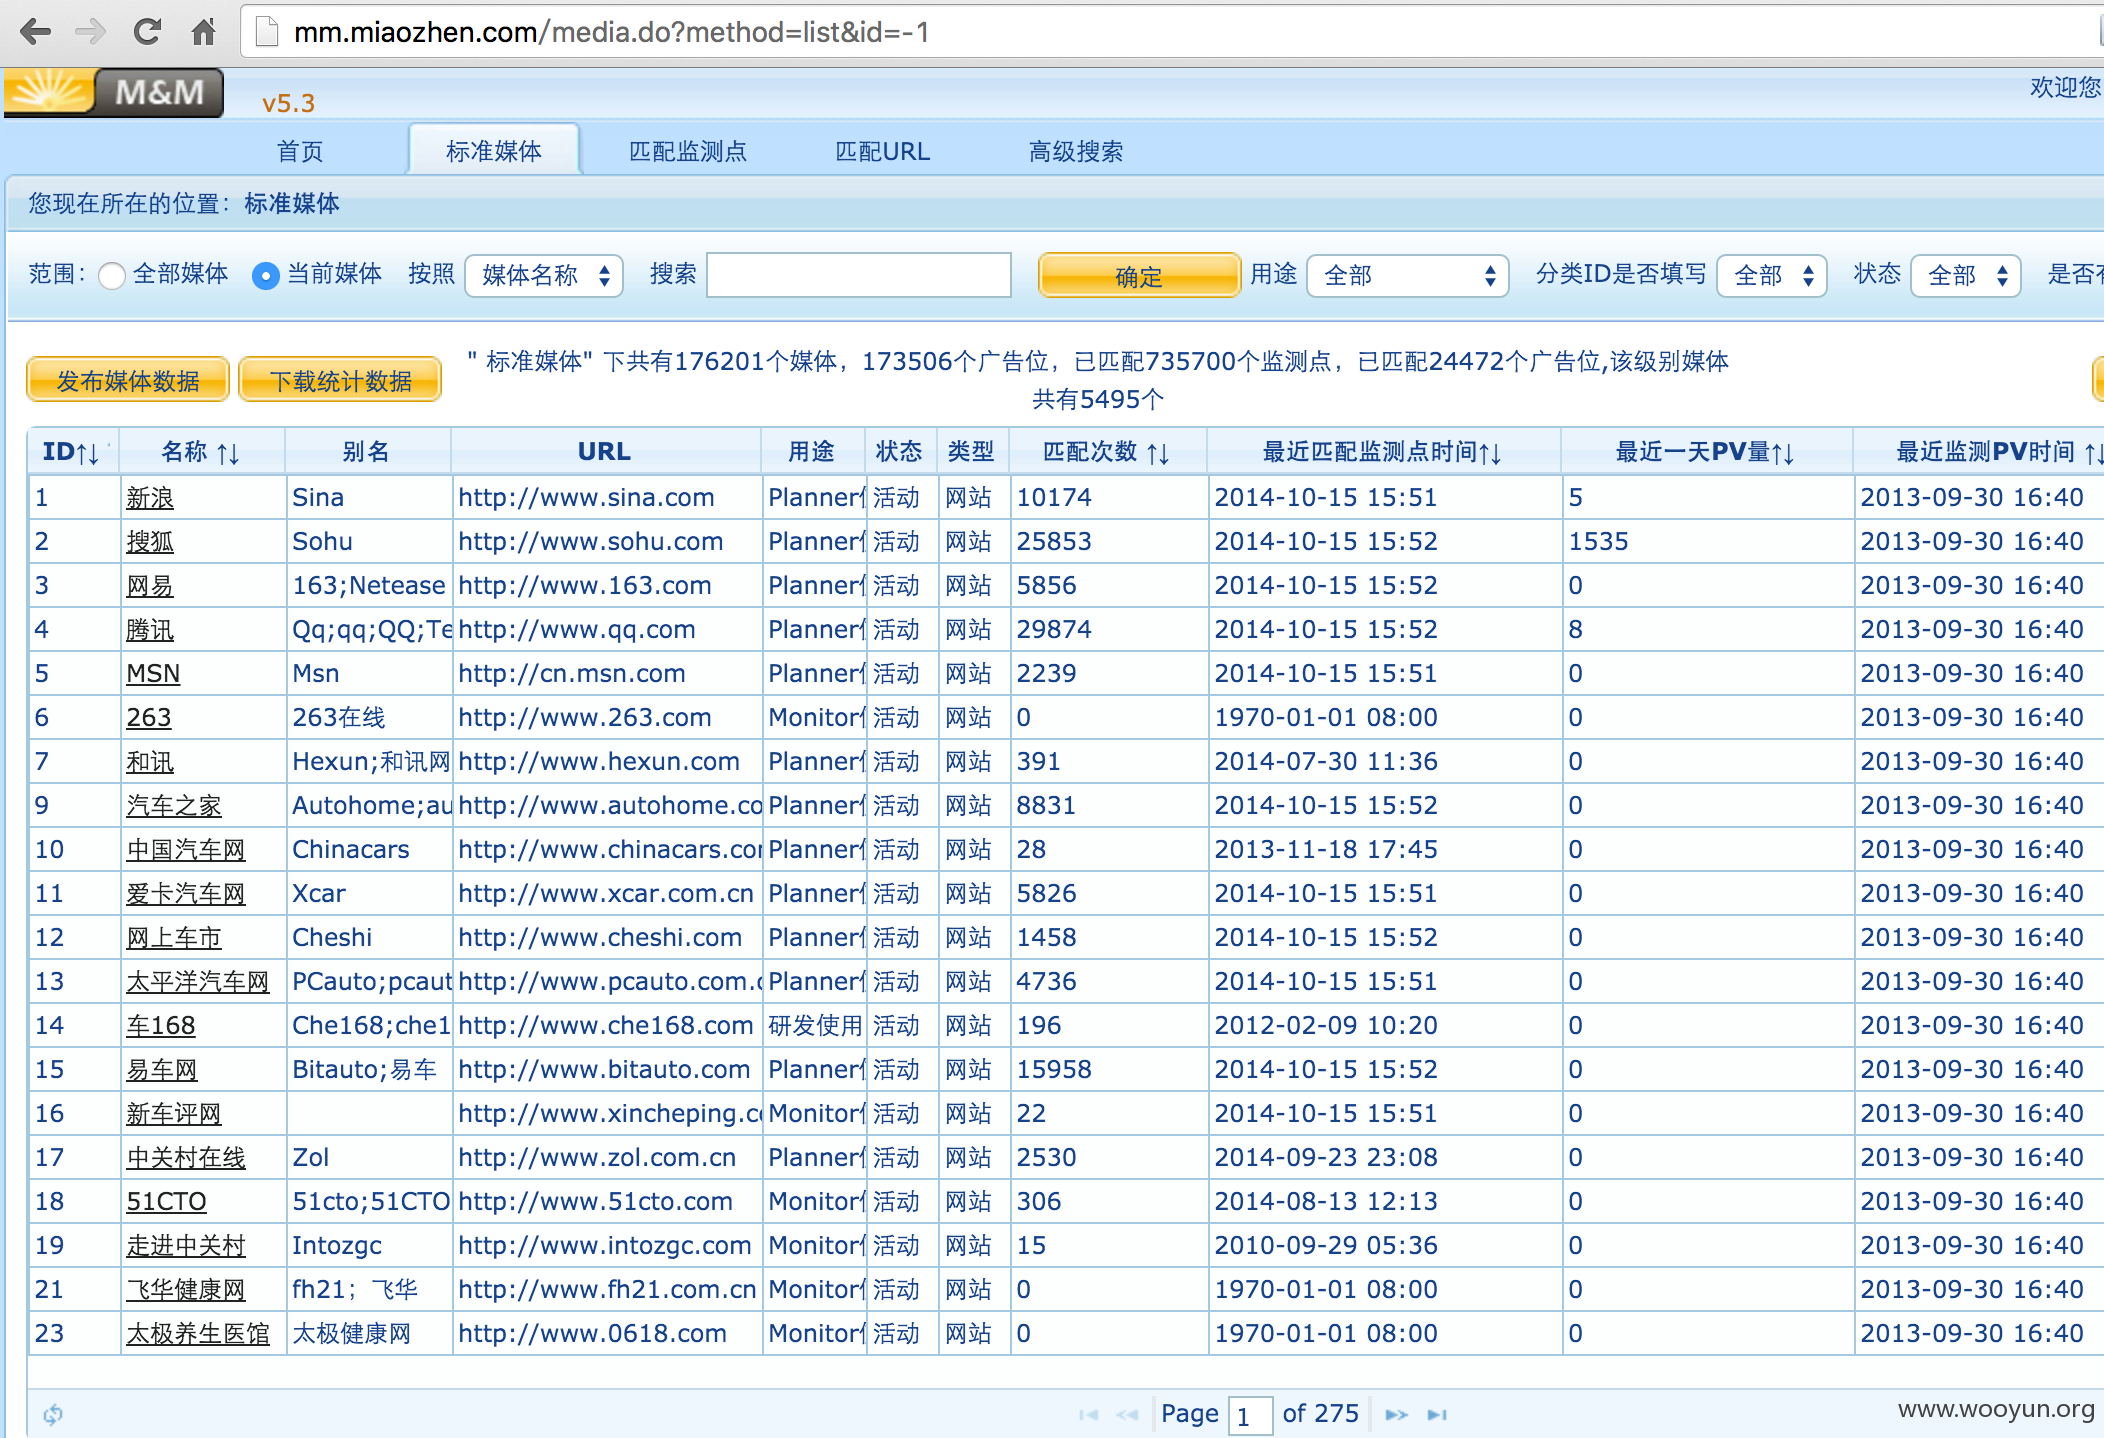Click the table refresh icon at bottom left

tap(53, 1414)
